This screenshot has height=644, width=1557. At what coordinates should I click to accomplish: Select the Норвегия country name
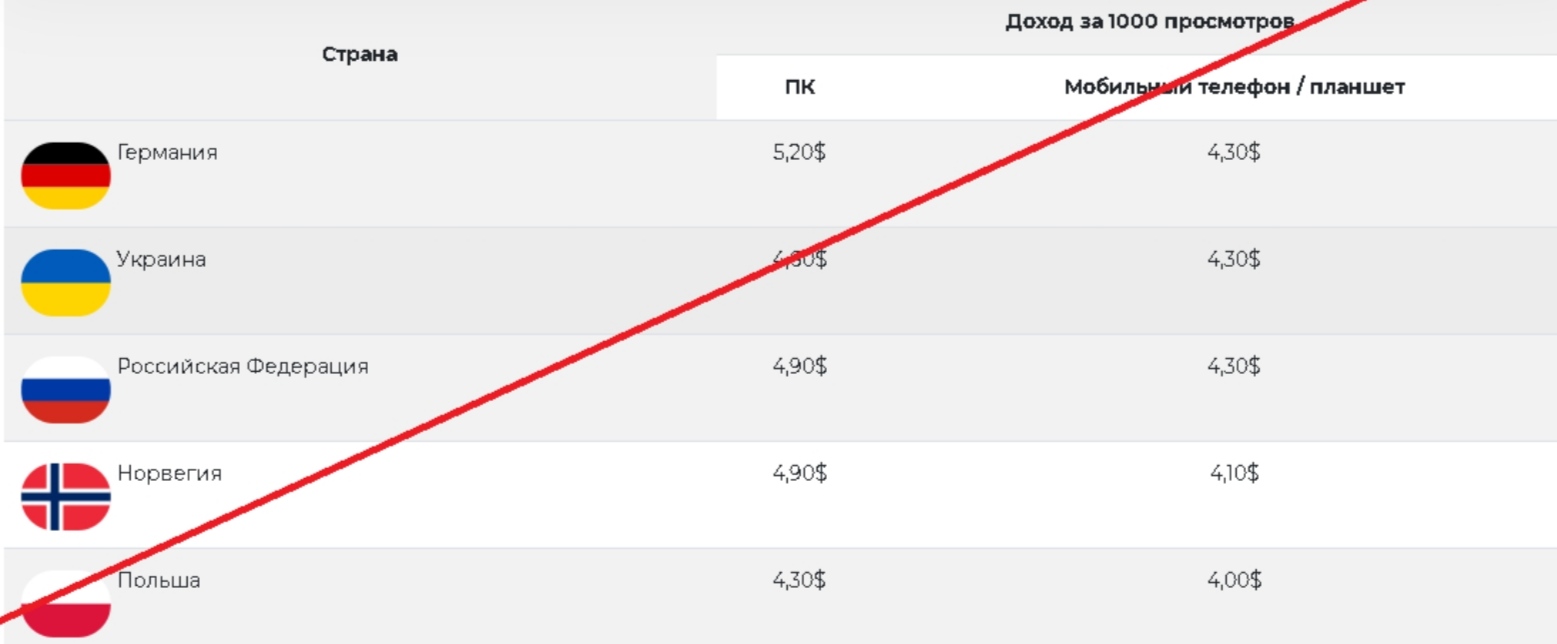click(x=169, y=474)
